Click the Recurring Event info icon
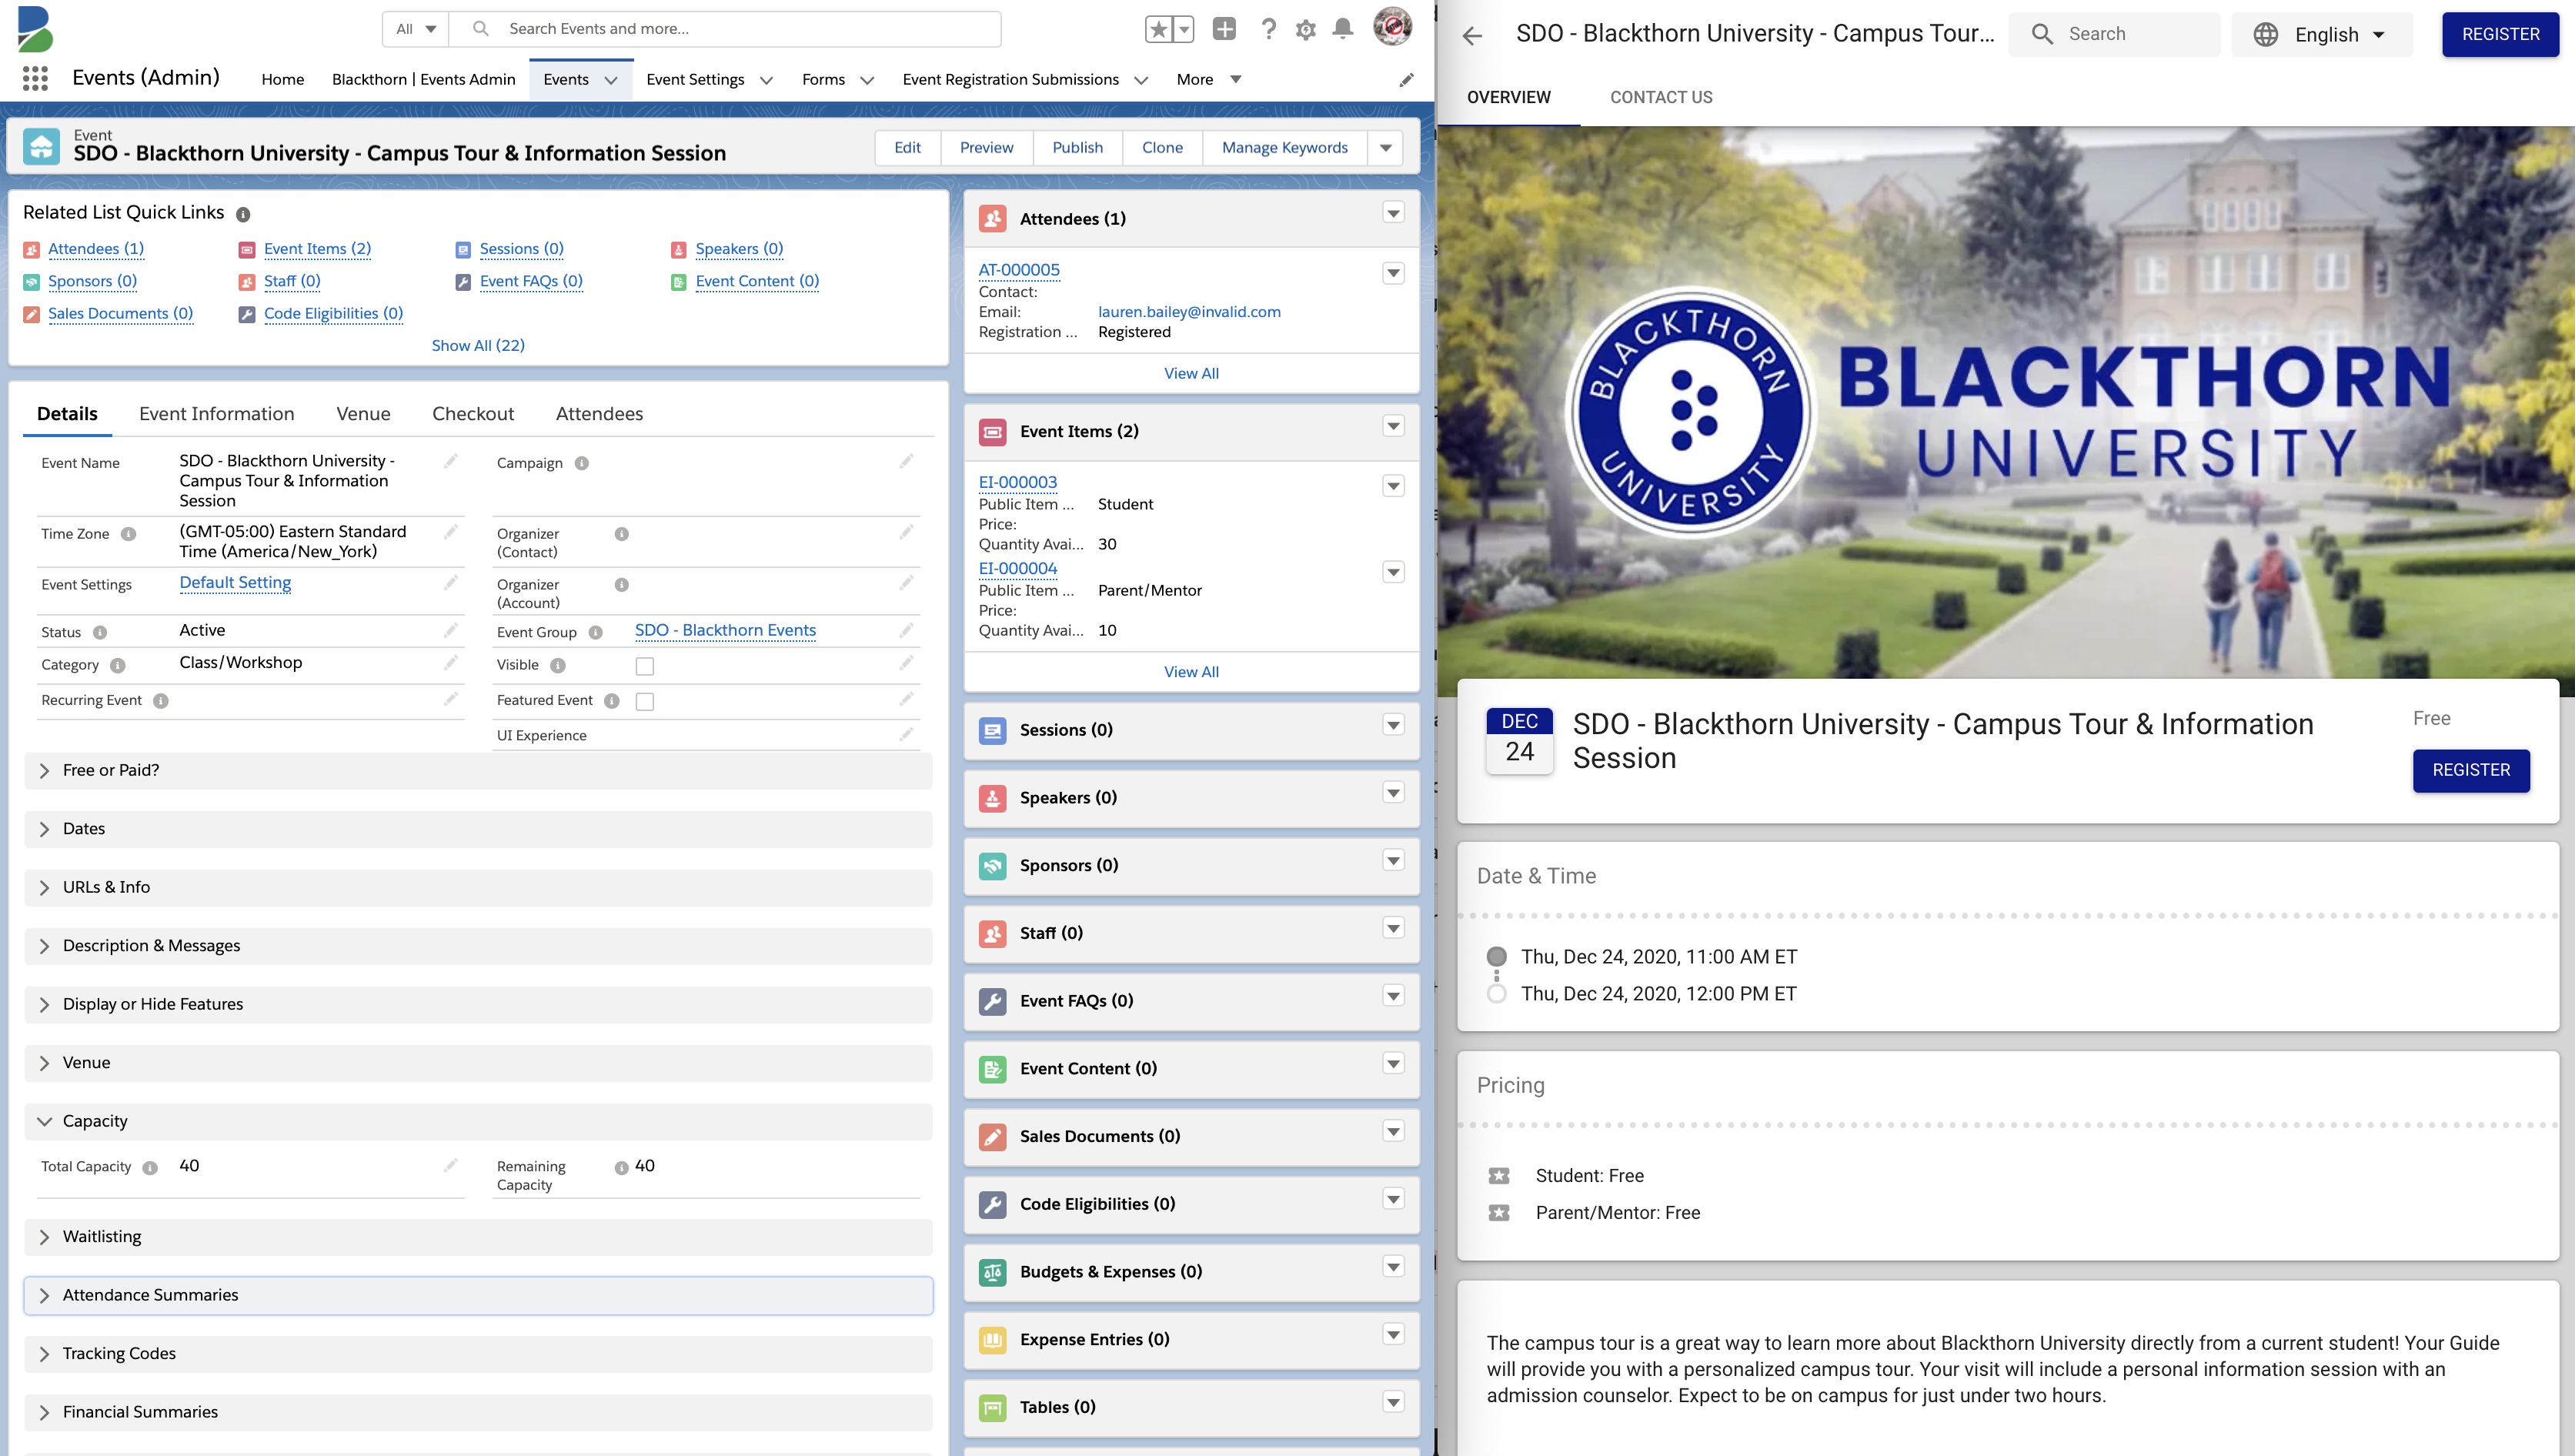Screen dimensions: 2575x1456 pos(161,701)
